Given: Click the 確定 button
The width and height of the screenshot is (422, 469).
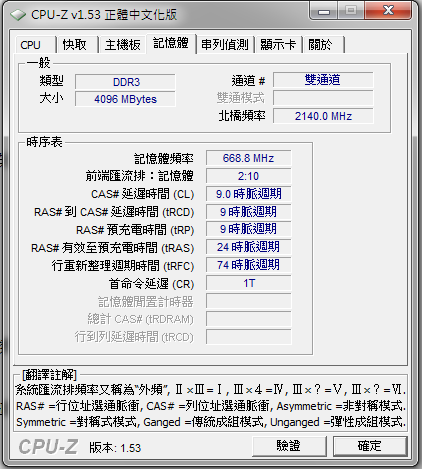Looking at the screenshot, I should (x=370, y=446).
